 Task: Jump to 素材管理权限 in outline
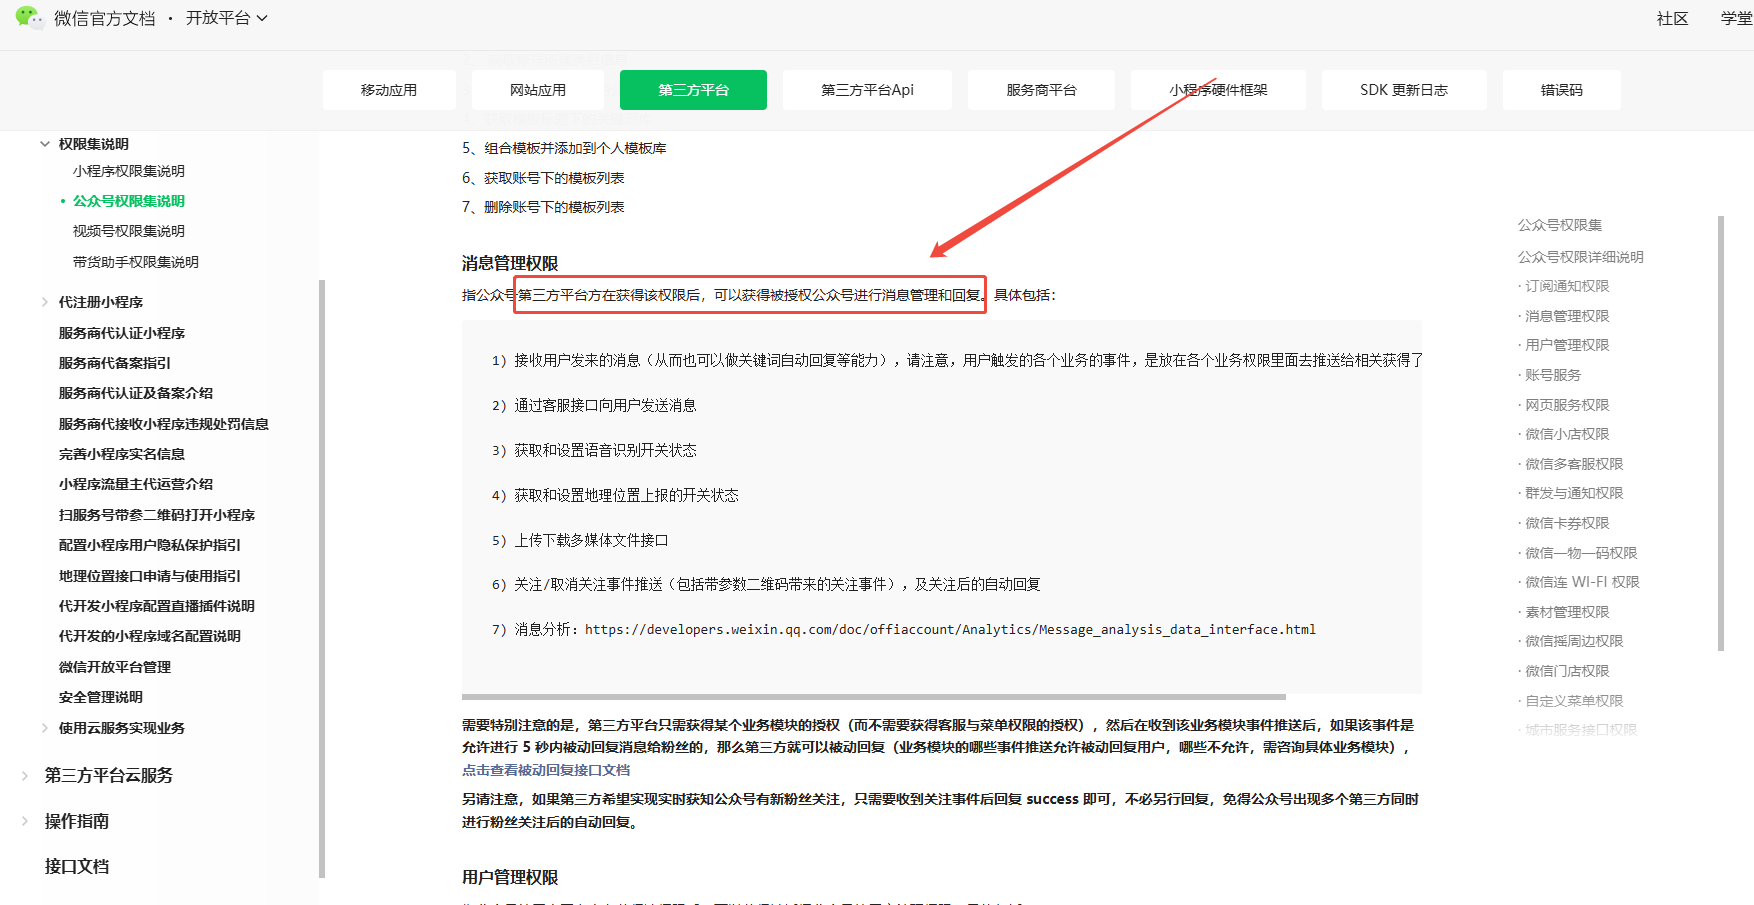[1567, 612]
